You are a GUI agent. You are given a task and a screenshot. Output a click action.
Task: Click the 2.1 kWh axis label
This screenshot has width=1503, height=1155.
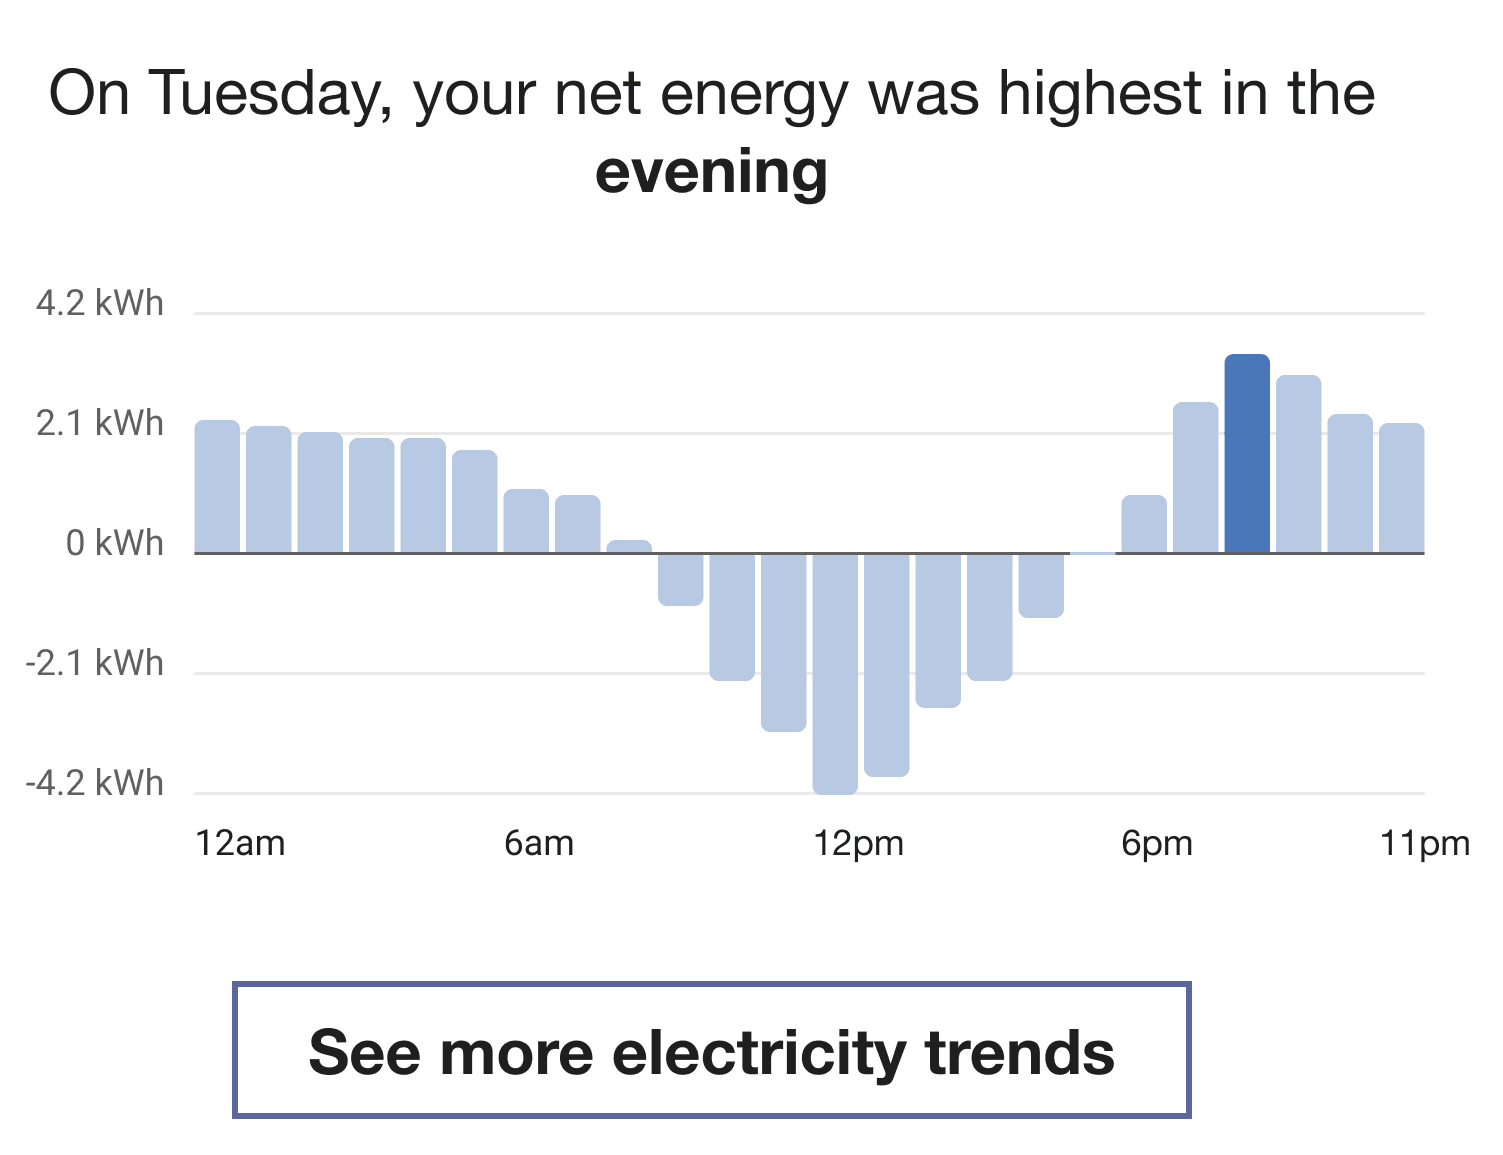coord(101,424)
